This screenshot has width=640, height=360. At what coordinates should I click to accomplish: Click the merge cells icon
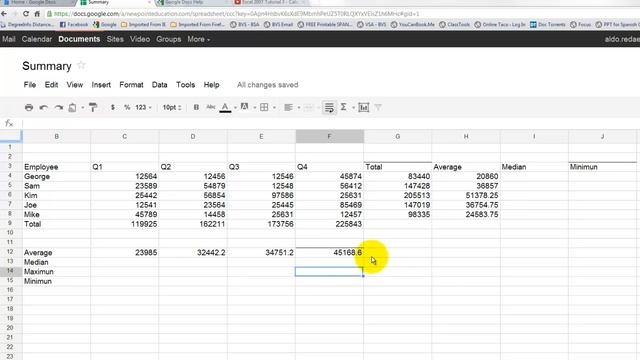[x=309, y=107]
